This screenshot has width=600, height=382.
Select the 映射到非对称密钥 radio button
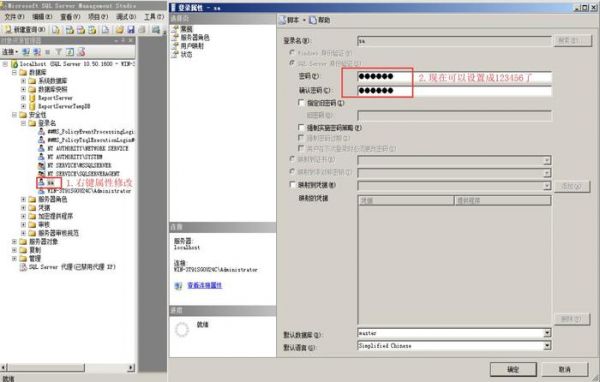click(292, 172)
